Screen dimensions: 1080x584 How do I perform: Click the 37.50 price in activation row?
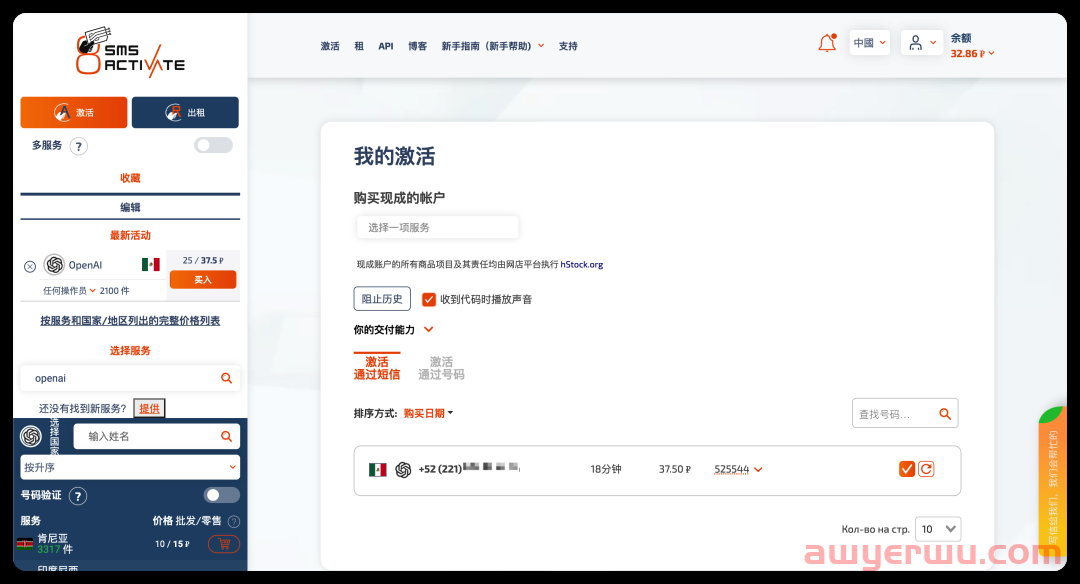[x=674, y=470]
